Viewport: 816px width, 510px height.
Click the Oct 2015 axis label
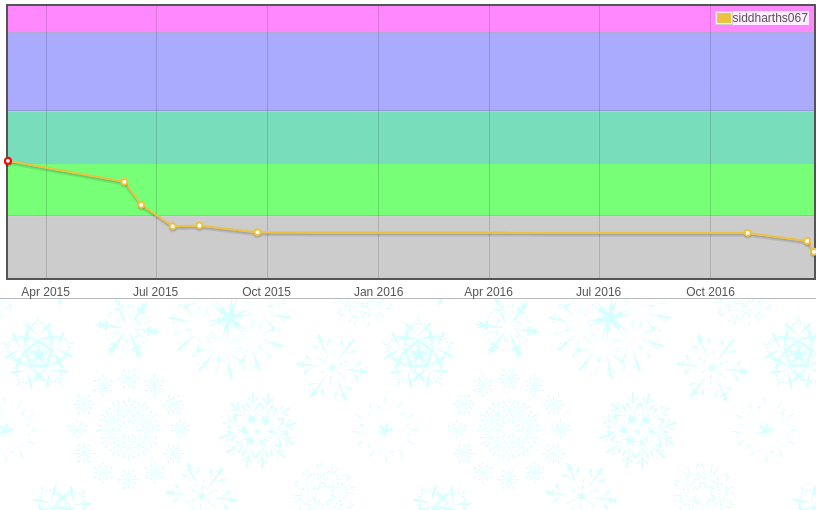click(266, 292)
